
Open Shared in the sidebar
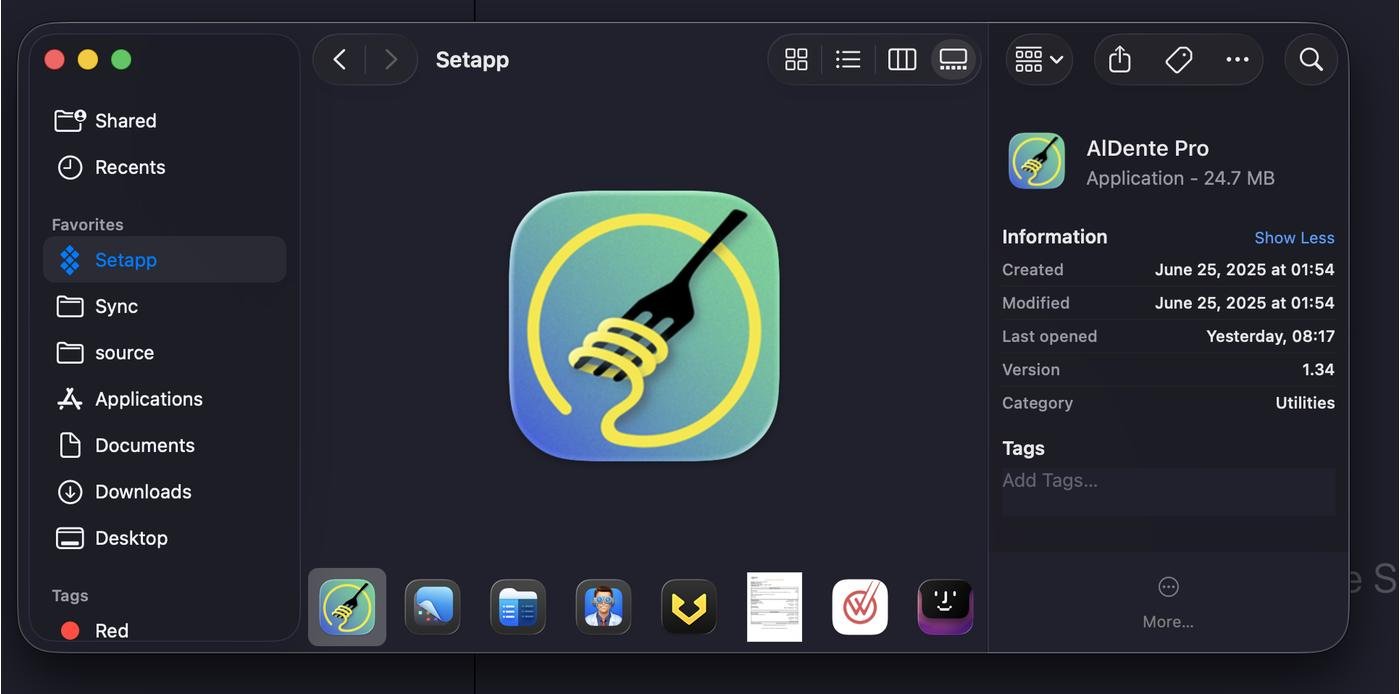(165, 121)
